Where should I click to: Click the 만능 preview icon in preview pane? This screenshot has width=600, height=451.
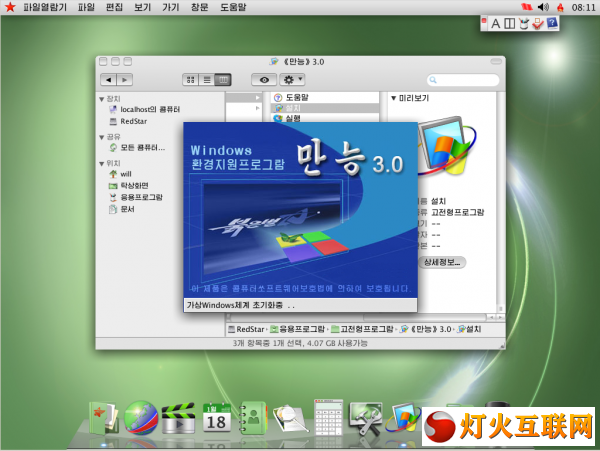447,146
